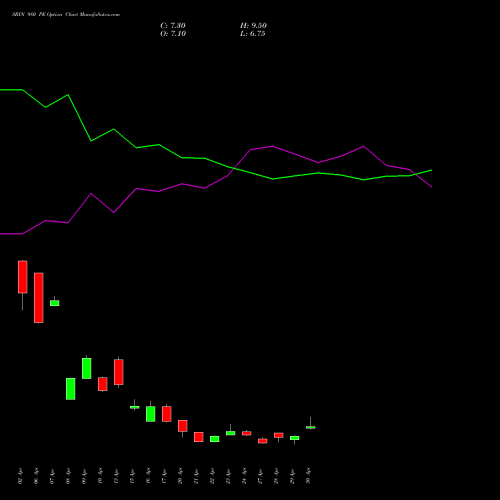
Task: Select the 07 Apr date label
Action: (52, 476)
